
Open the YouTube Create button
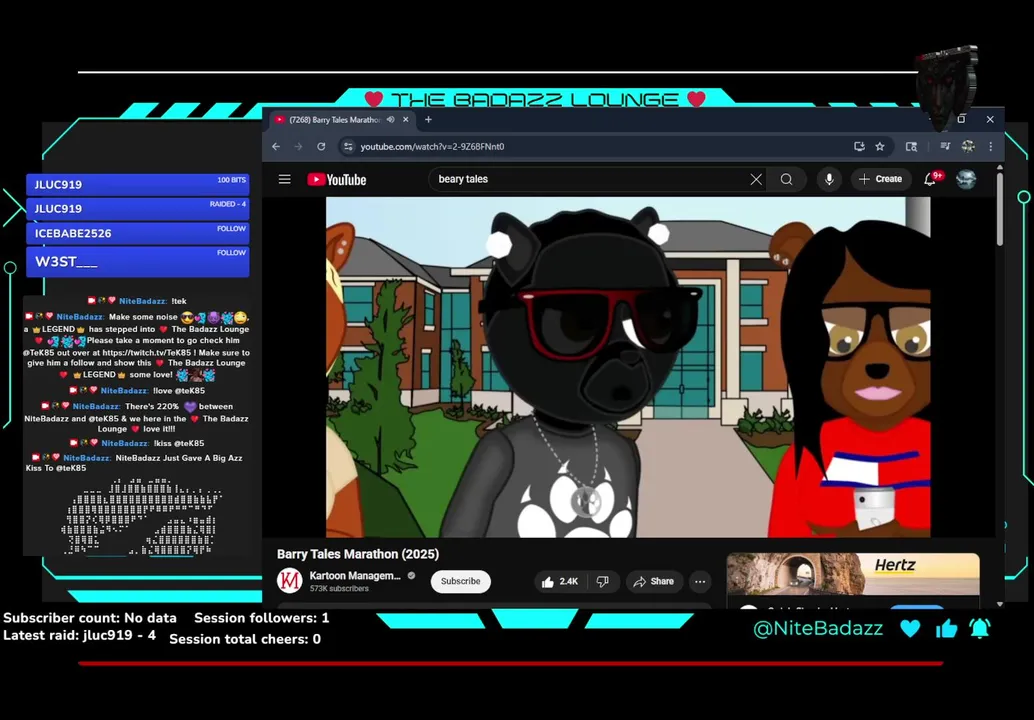coord(880,179)
